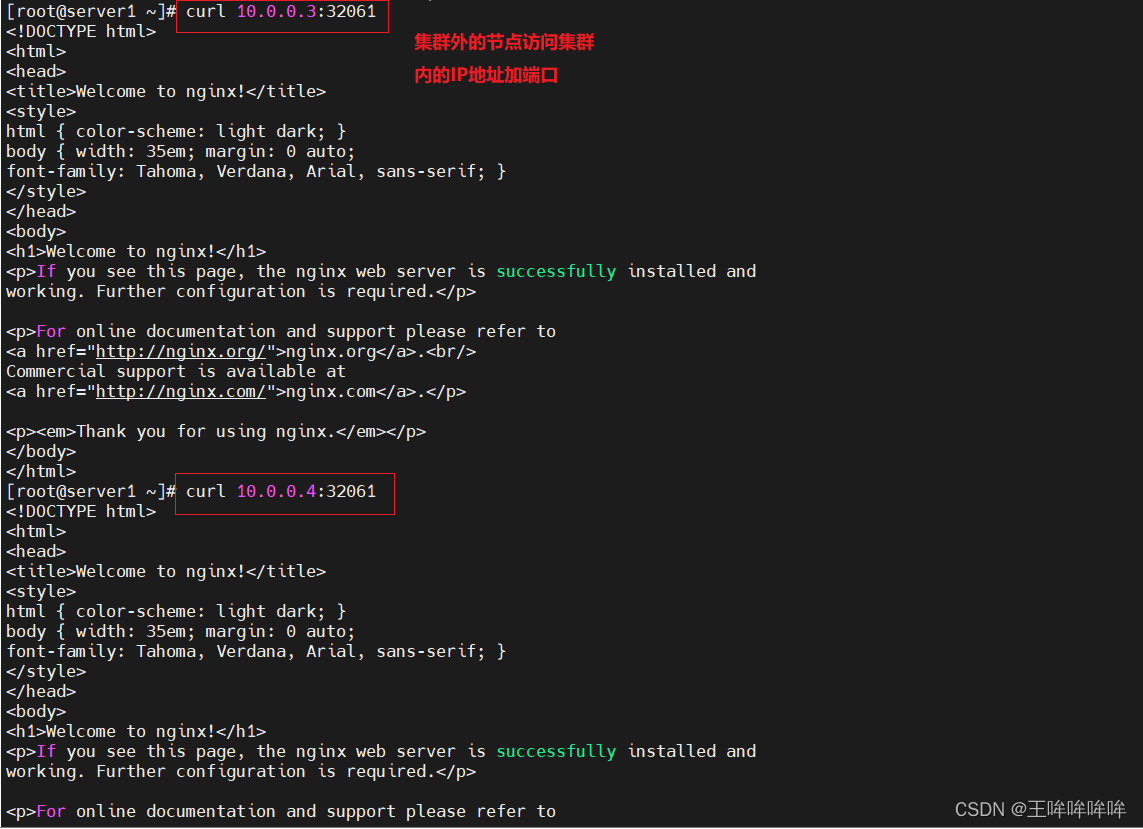
Task: Click the second '[root@server1 ~]#' prompt
Action: [x=91, y=491]
